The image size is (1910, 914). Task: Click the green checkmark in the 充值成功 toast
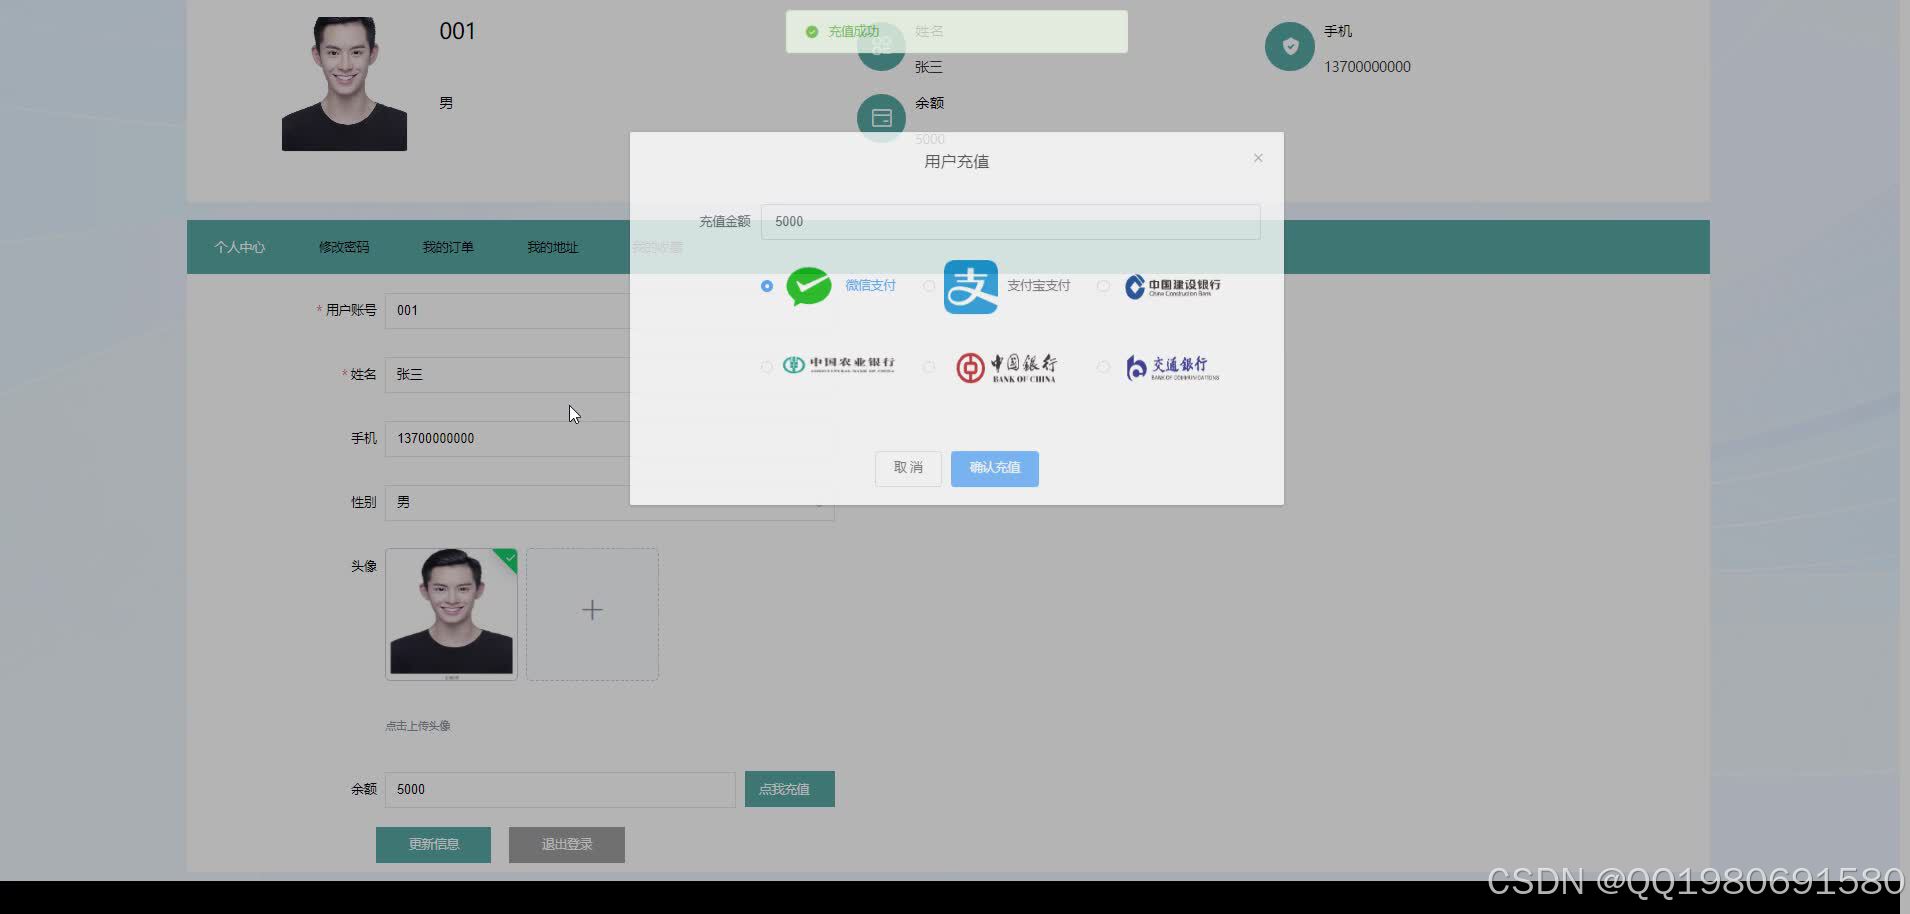811,31
